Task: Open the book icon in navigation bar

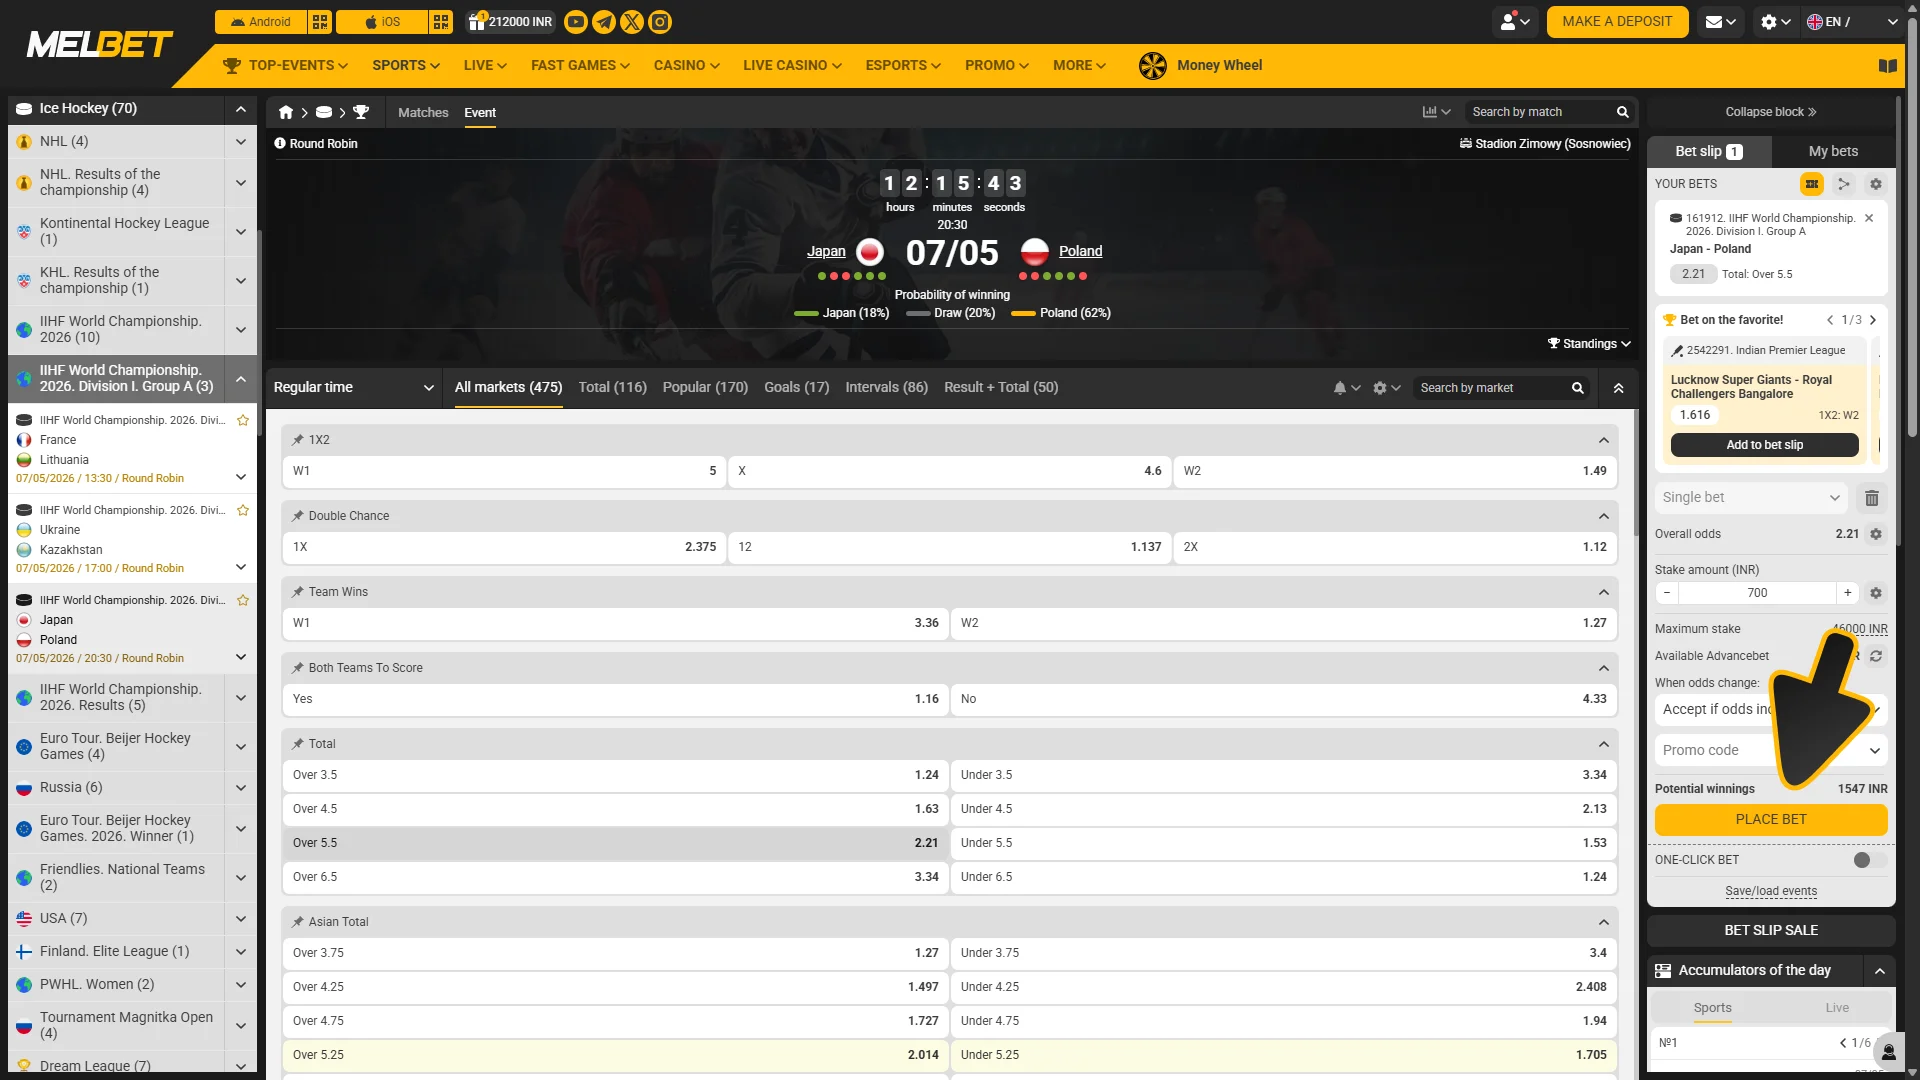Action: pos(1887,66)
